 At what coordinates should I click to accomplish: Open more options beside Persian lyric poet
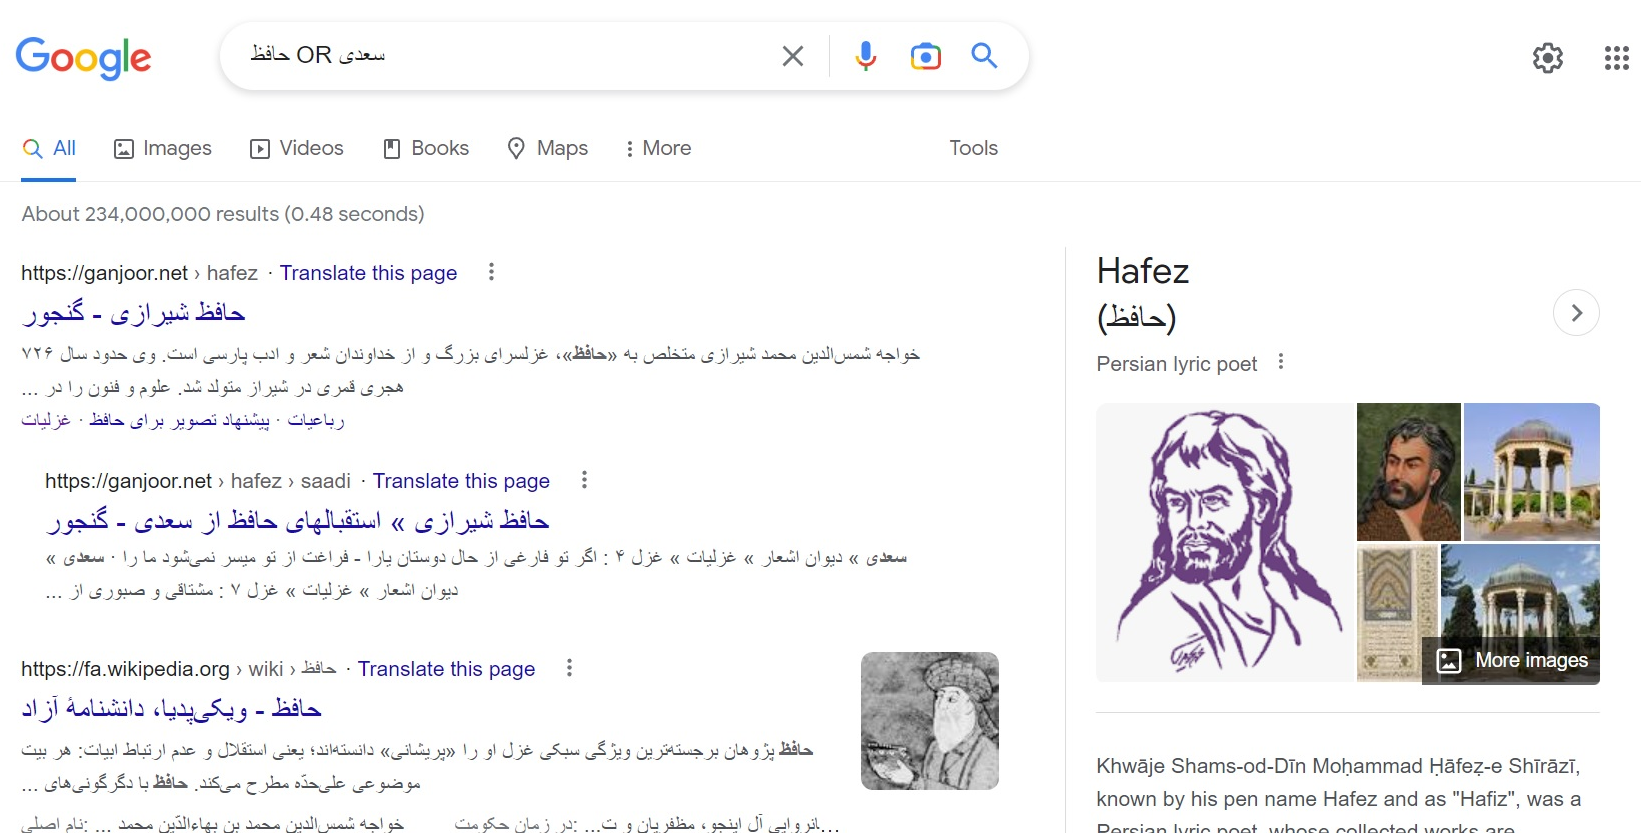pyautogui.click(x=1281, y=362)
